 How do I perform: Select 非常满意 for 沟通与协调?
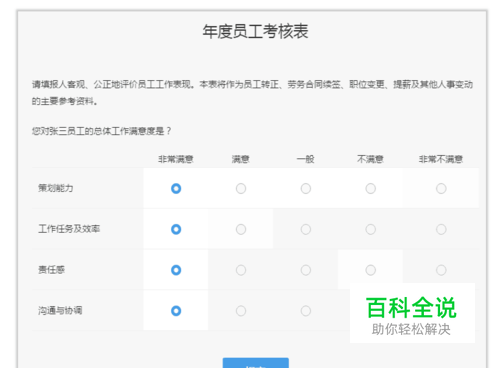[176, 311]
